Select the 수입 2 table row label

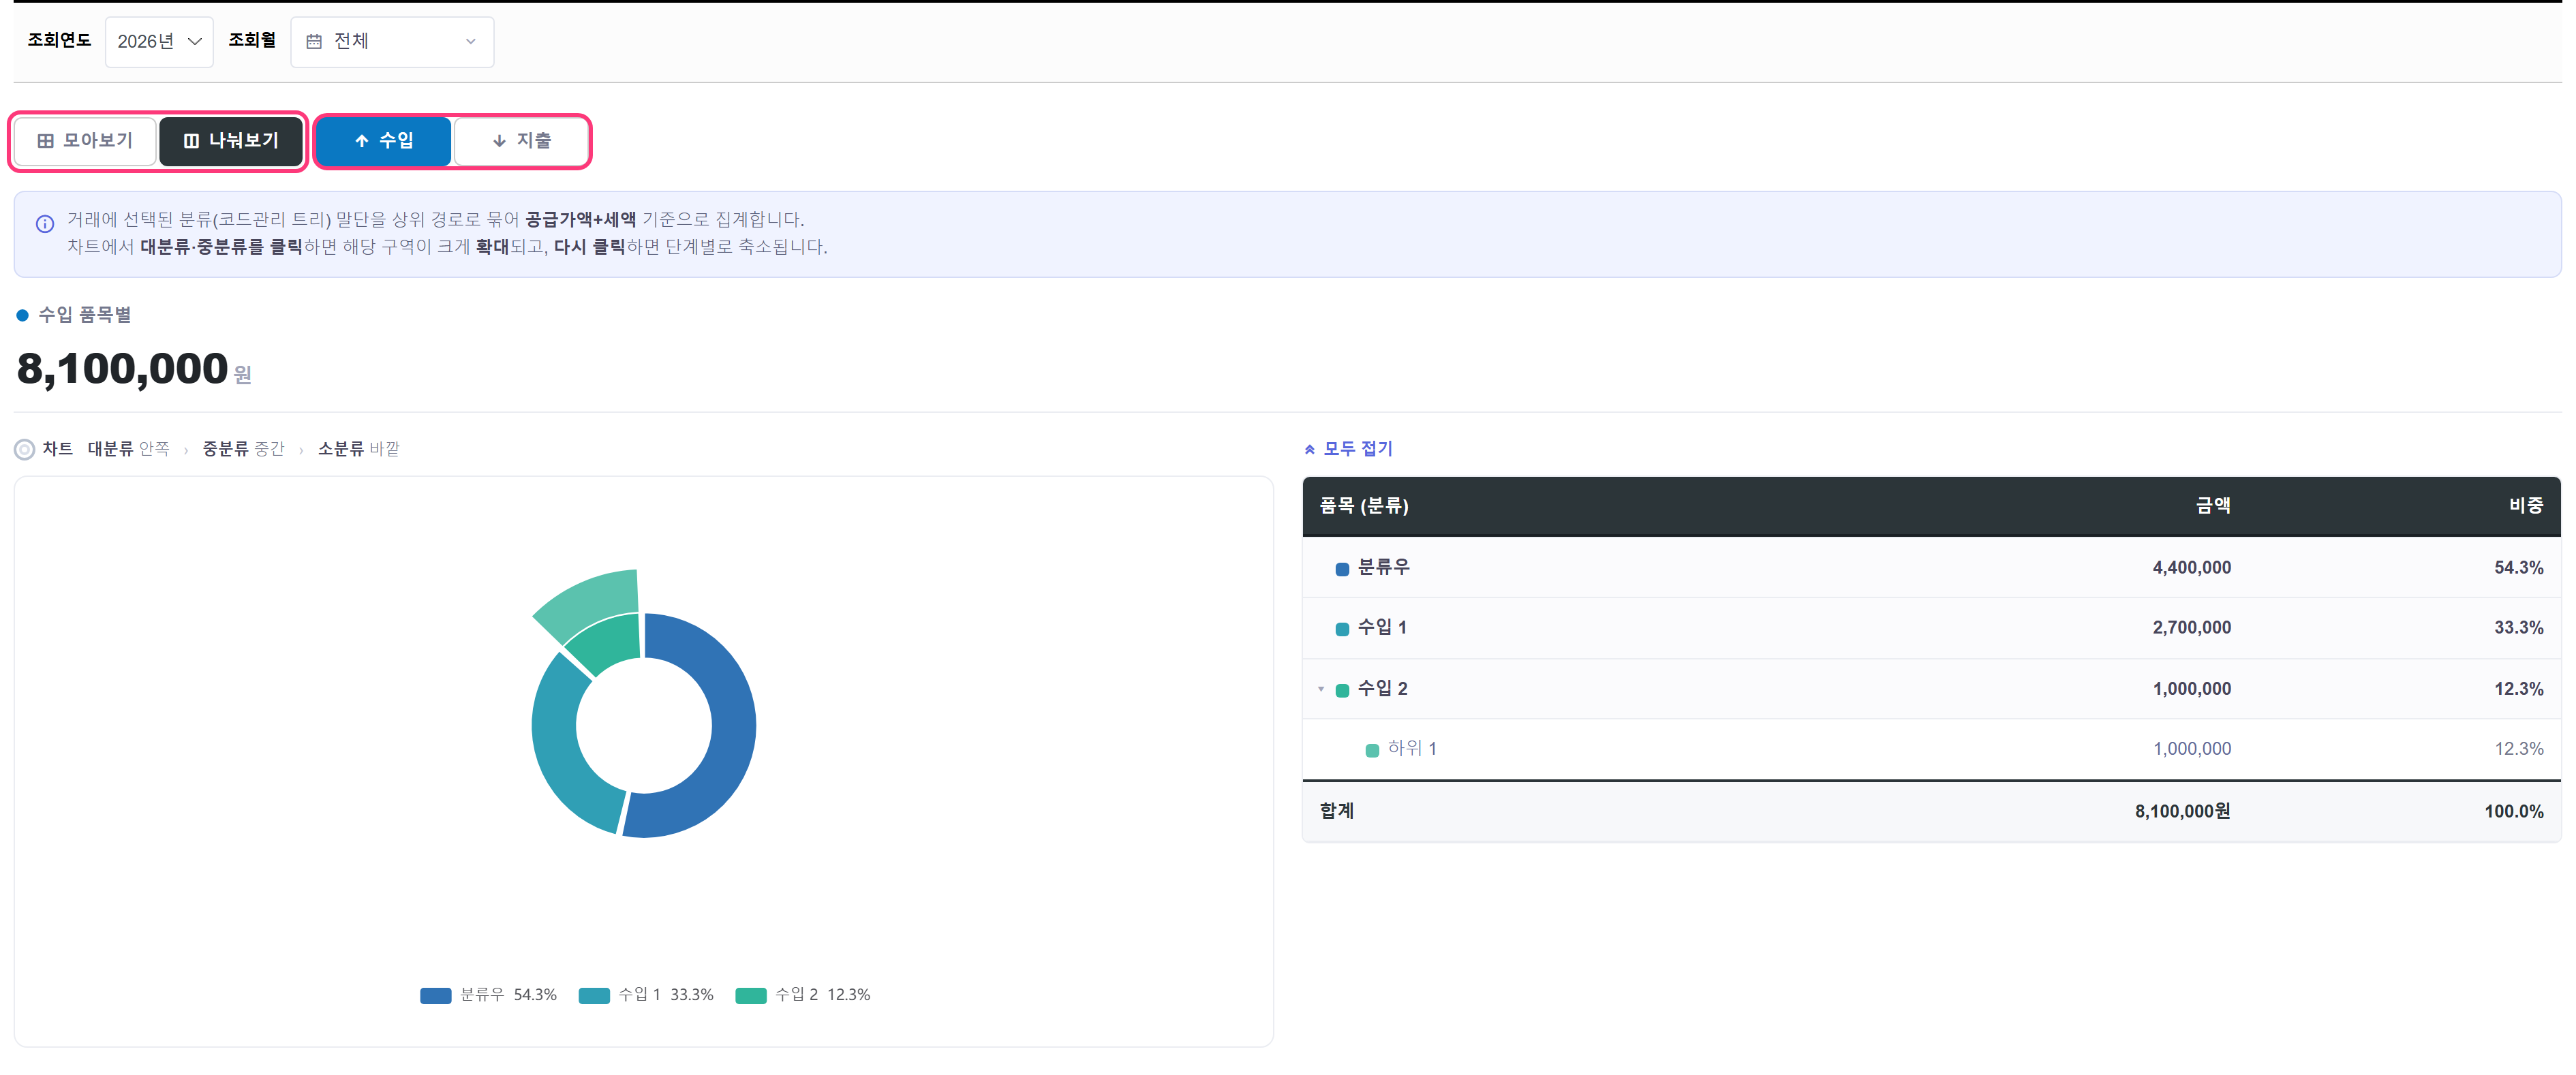pos(1382,688)
